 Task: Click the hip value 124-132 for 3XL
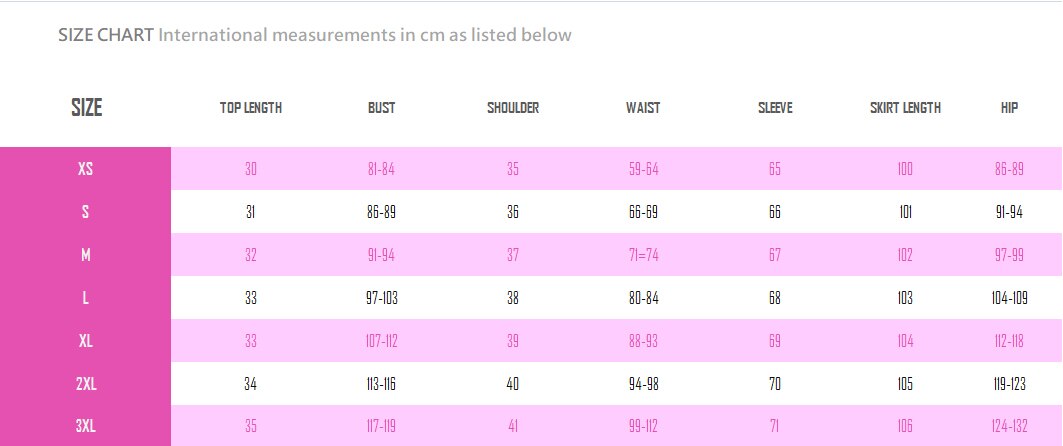click(x=1009, y=427)
